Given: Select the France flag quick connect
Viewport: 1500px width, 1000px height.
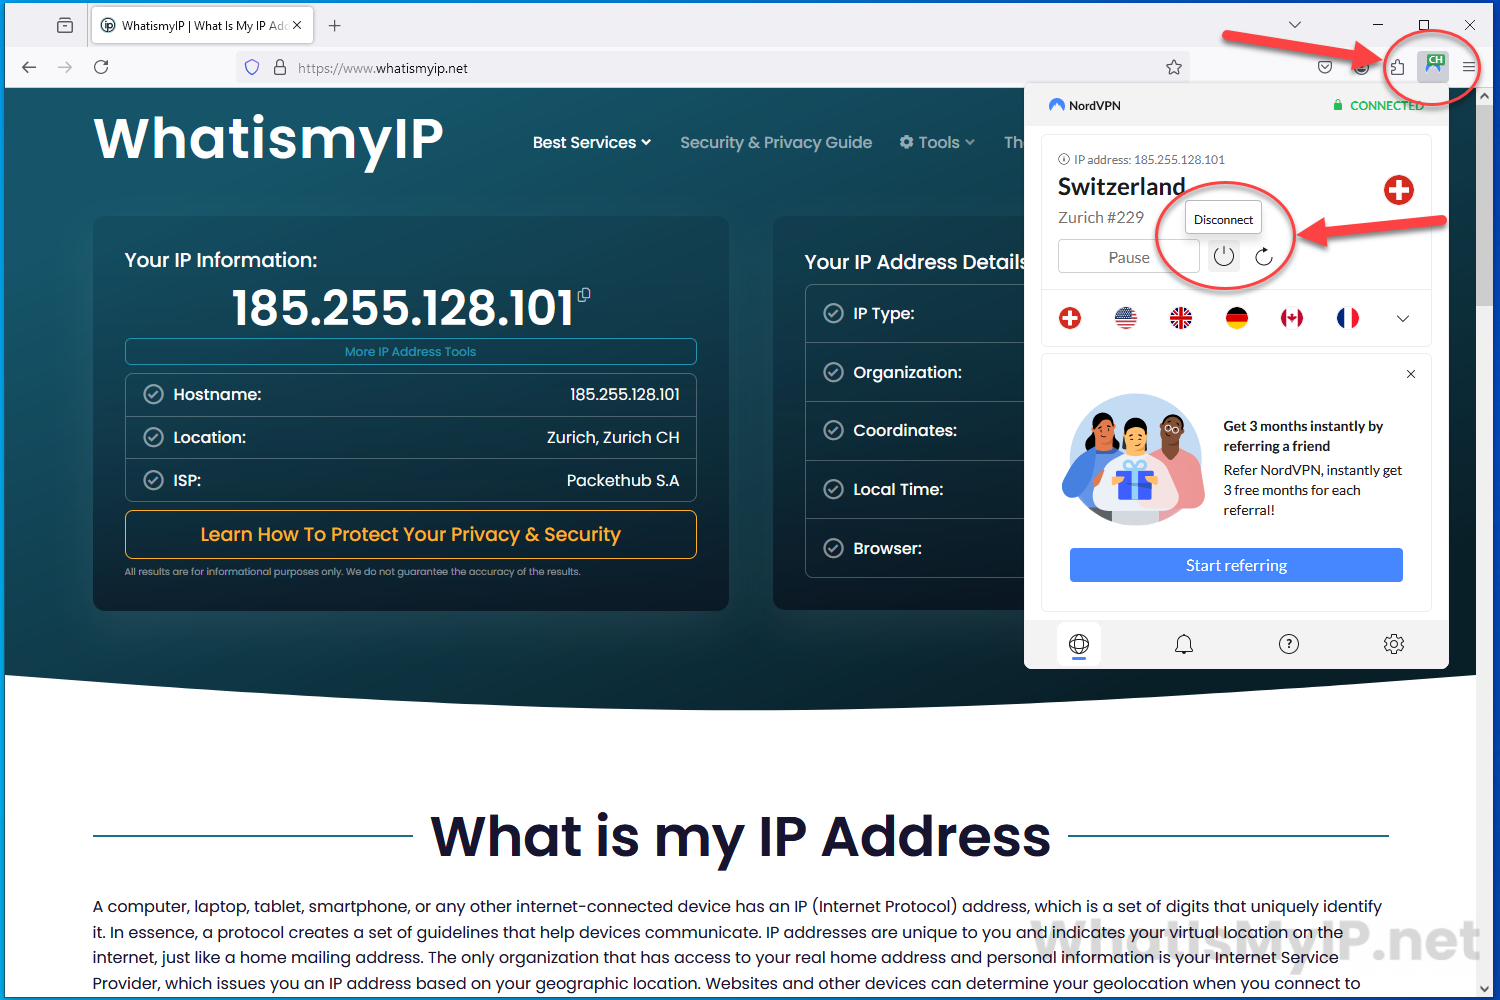Looking at the screenshot, I should 1348,318.
